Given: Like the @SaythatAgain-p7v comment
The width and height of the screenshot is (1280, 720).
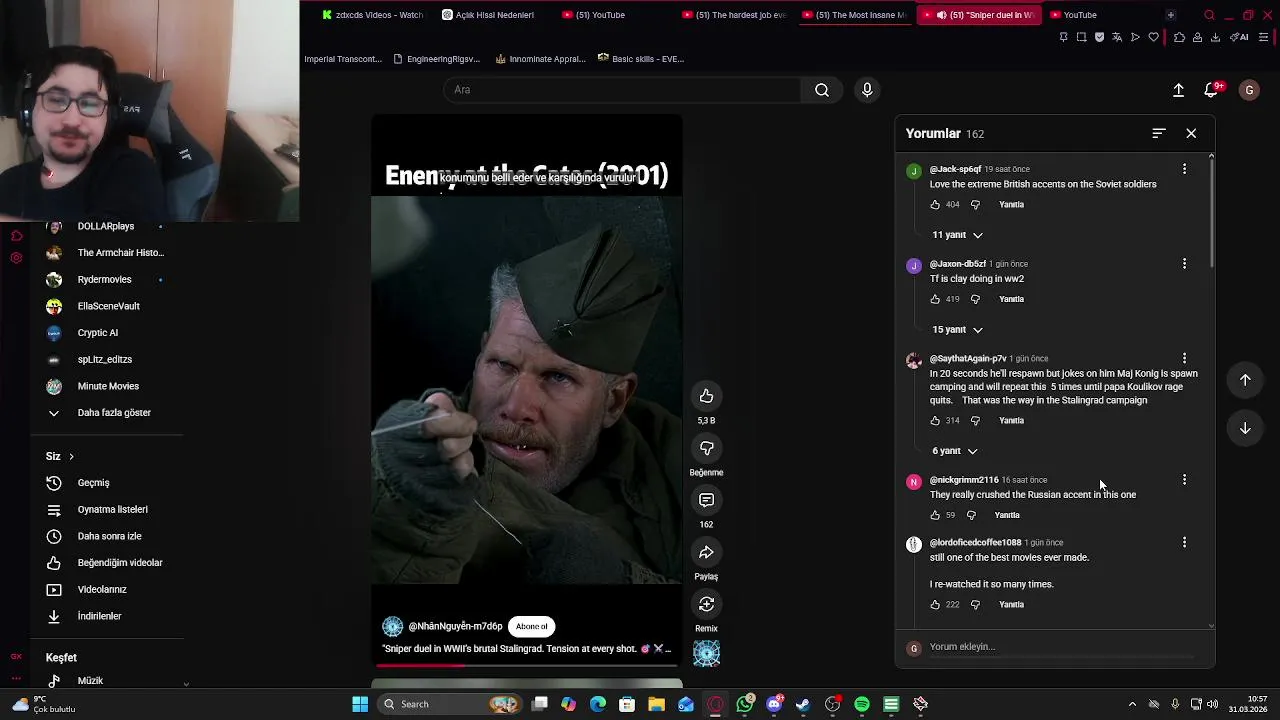Looking at the screenshot, I should click(935, 420).
